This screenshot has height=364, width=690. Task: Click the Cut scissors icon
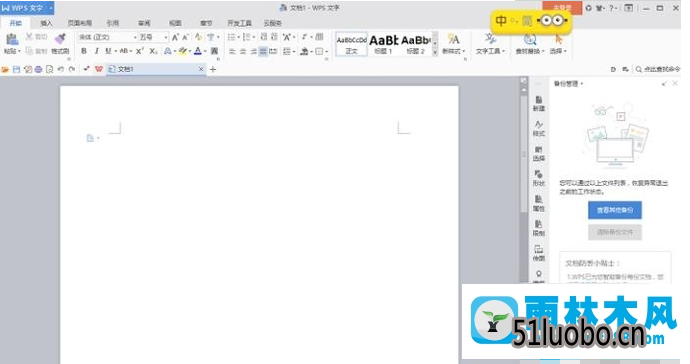point(29,37)
